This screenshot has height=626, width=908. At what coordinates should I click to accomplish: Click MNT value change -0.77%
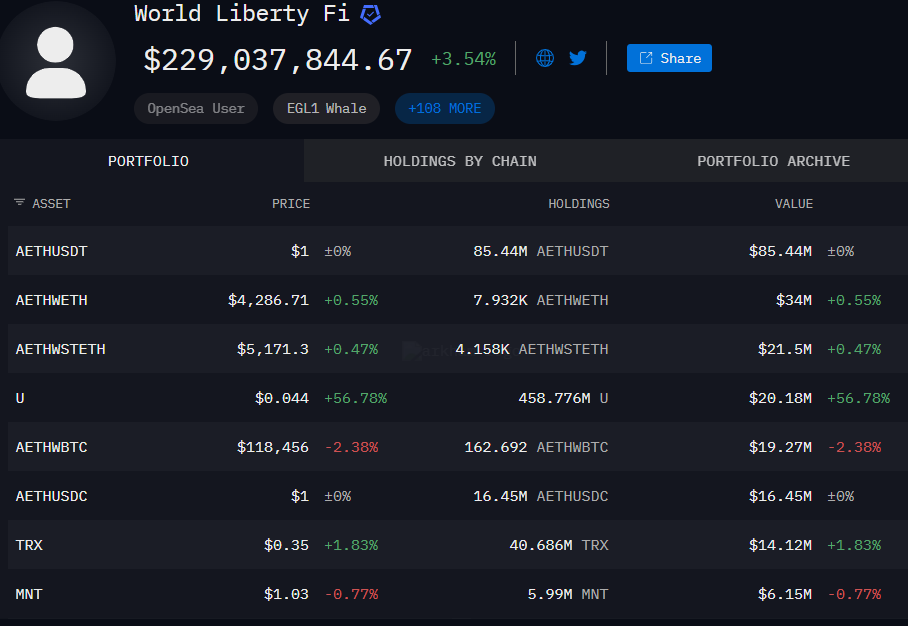854,594
